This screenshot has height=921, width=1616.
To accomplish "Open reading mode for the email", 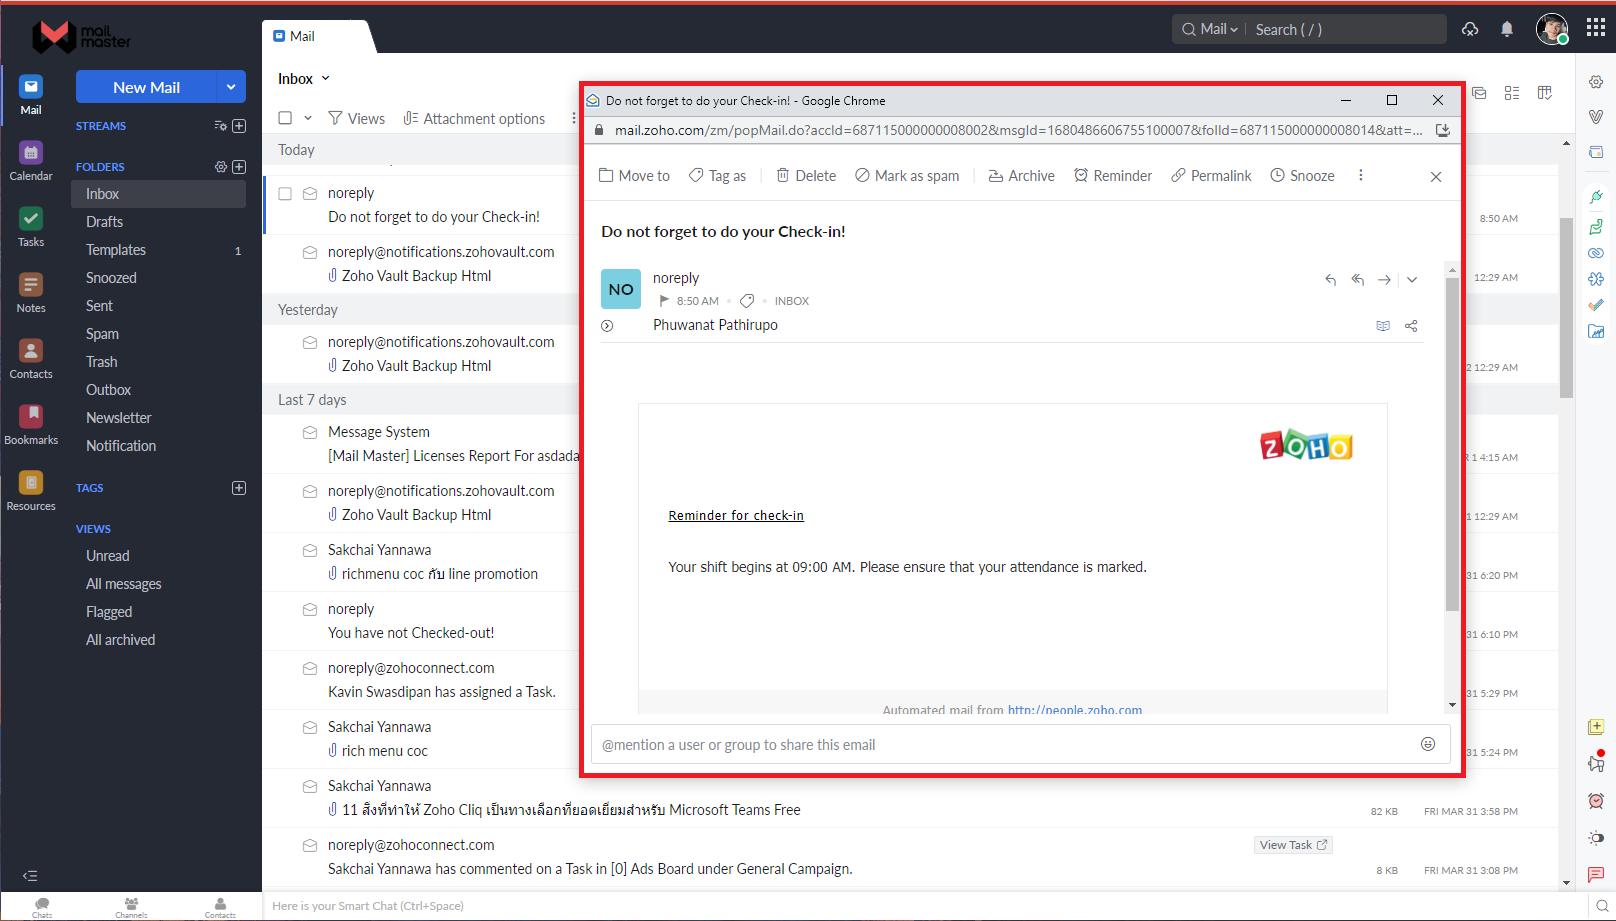I will click(1383, 325).
